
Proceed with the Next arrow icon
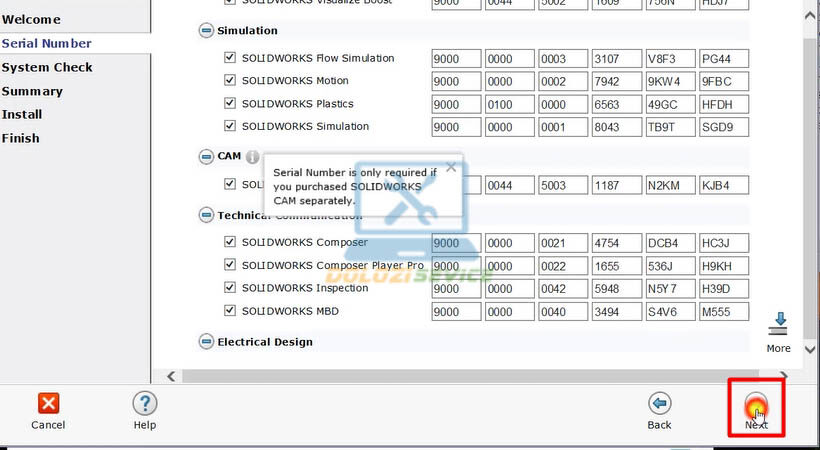(756, 404)
